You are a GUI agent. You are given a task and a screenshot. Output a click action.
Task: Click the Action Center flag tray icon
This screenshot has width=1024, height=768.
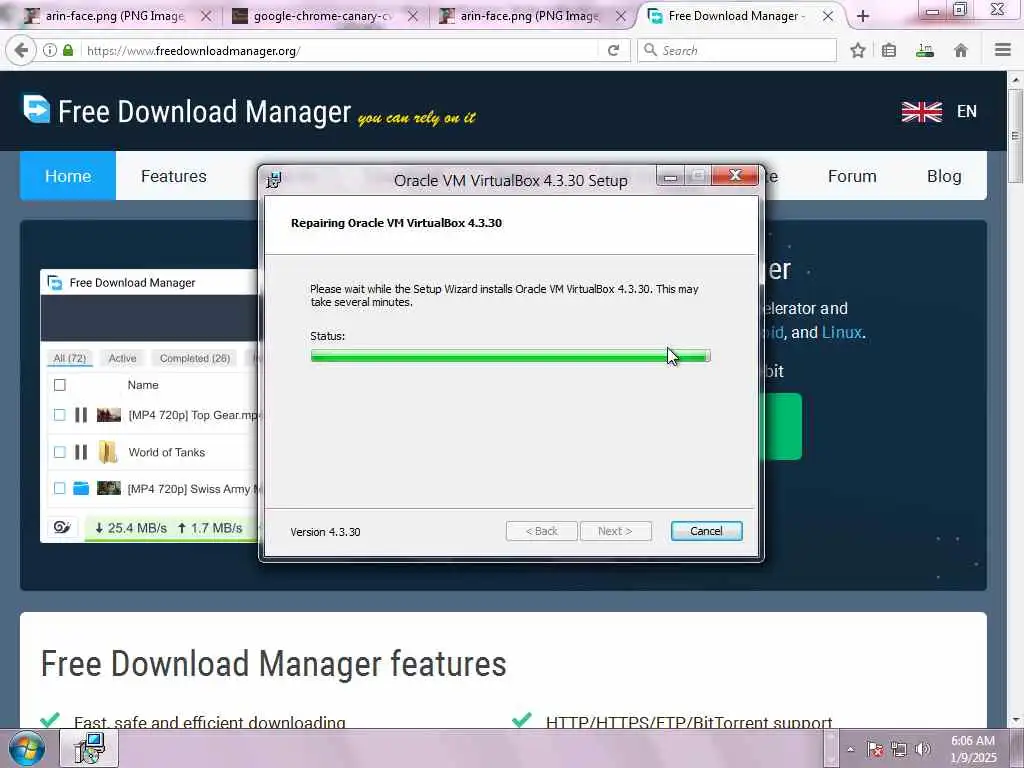pos(875,749)
